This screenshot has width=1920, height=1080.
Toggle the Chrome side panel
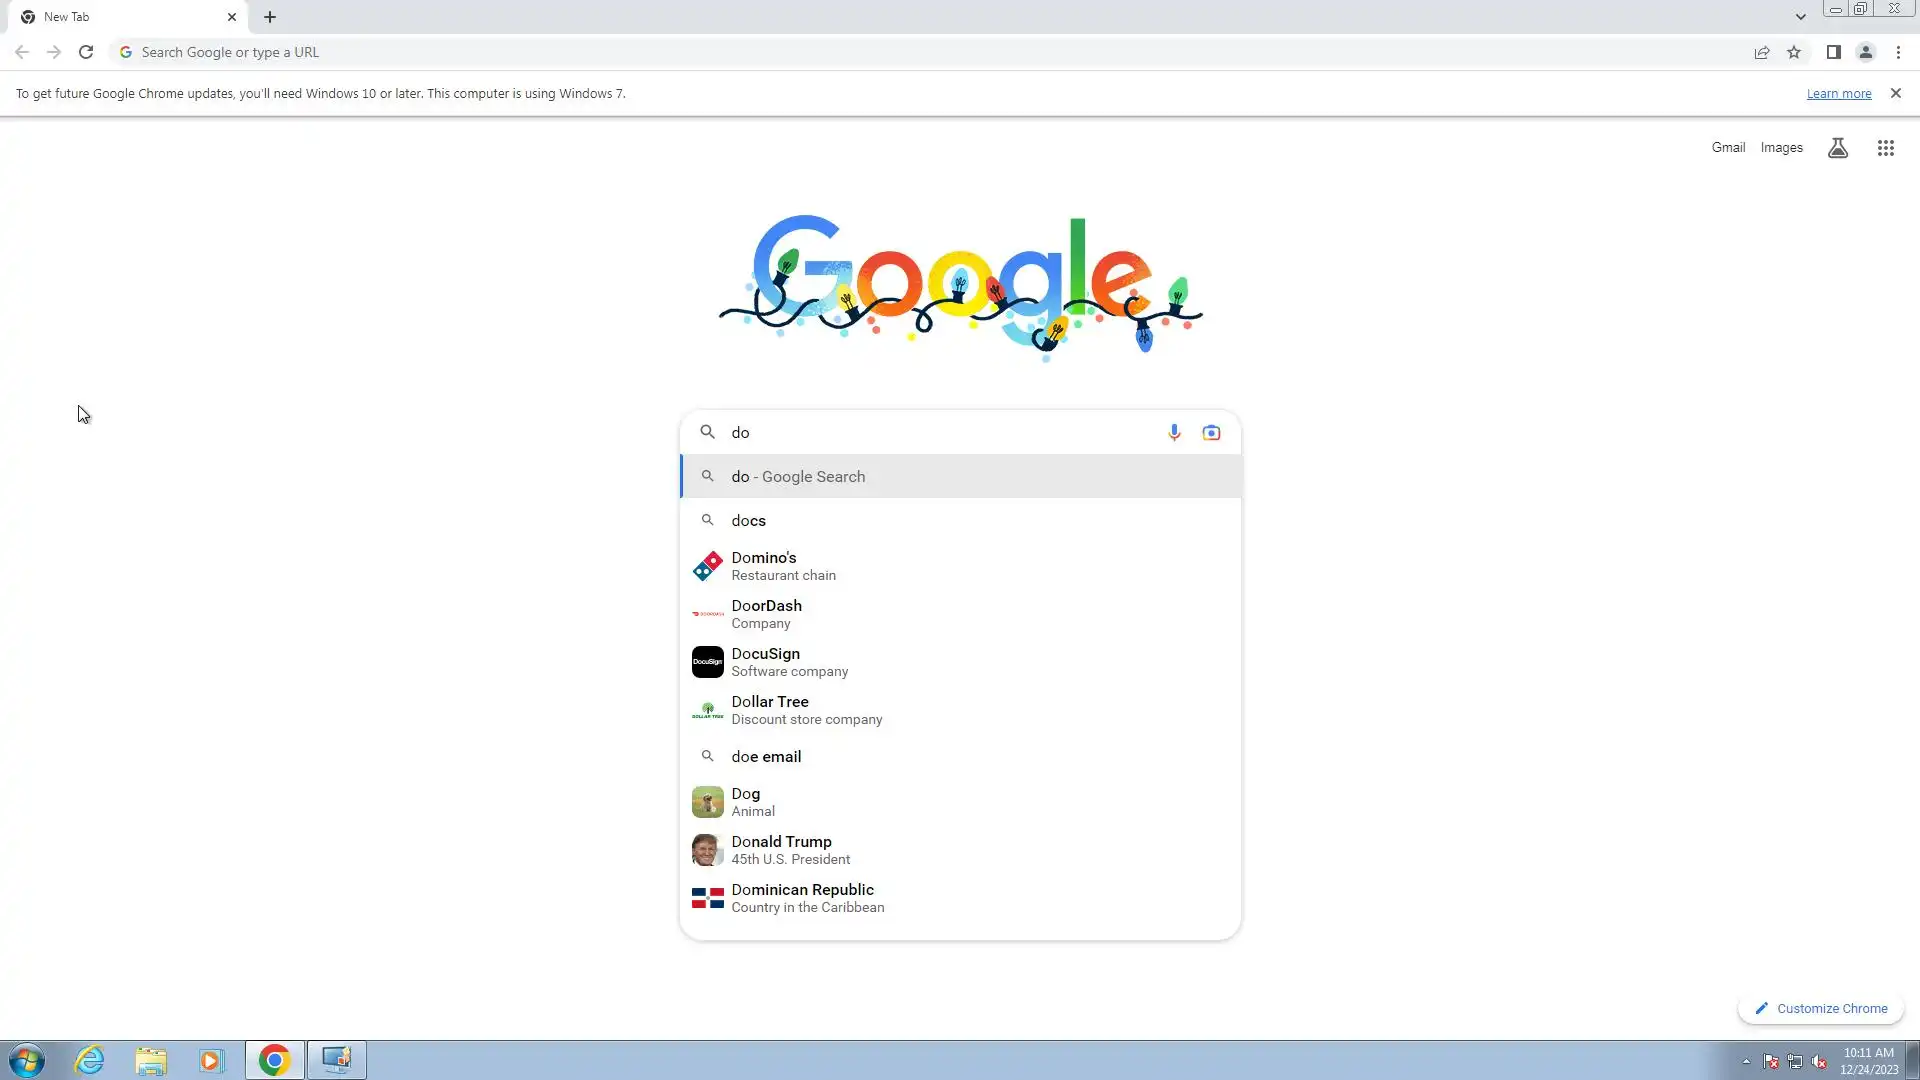tap(1833, 52)
